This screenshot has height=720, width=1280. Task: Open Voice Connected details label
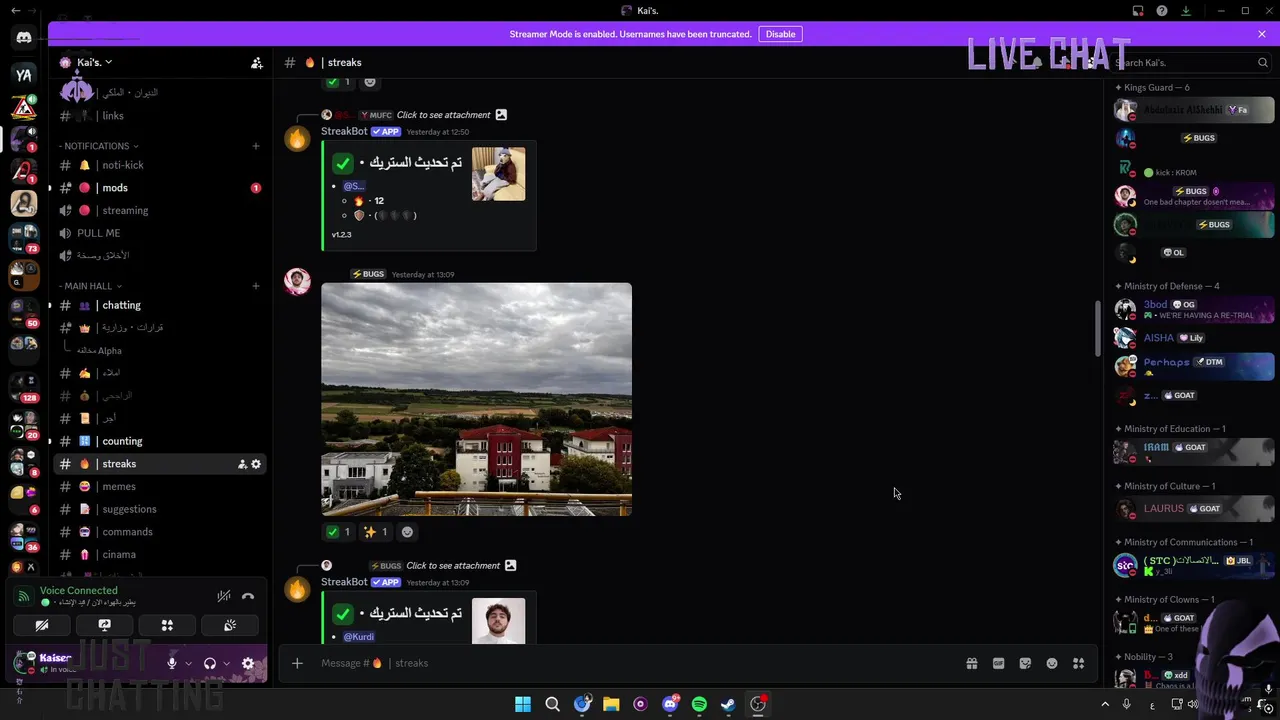coord(78,591)
